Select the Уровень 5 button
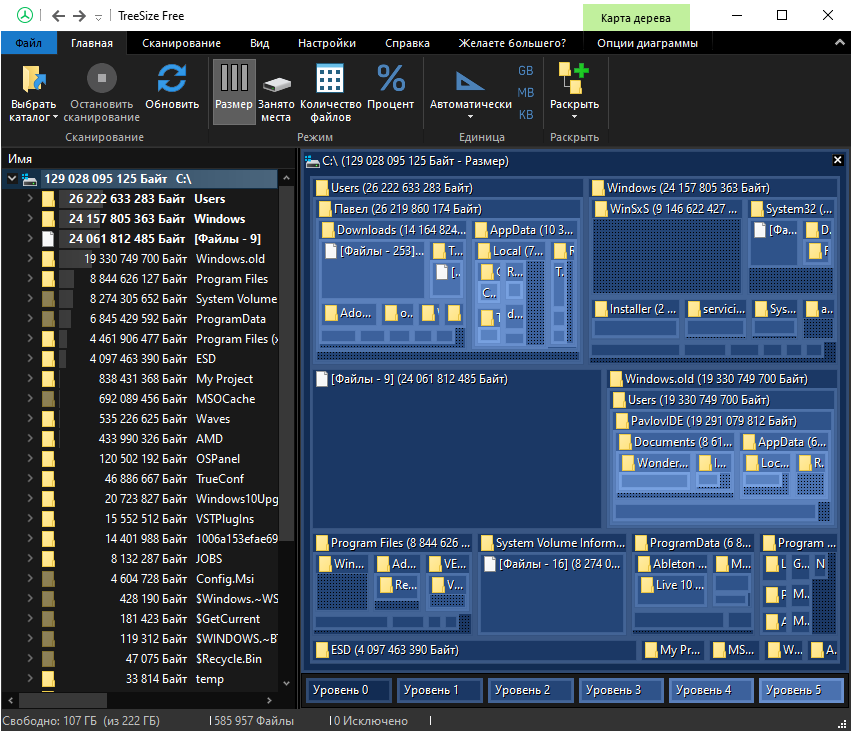 801,690
